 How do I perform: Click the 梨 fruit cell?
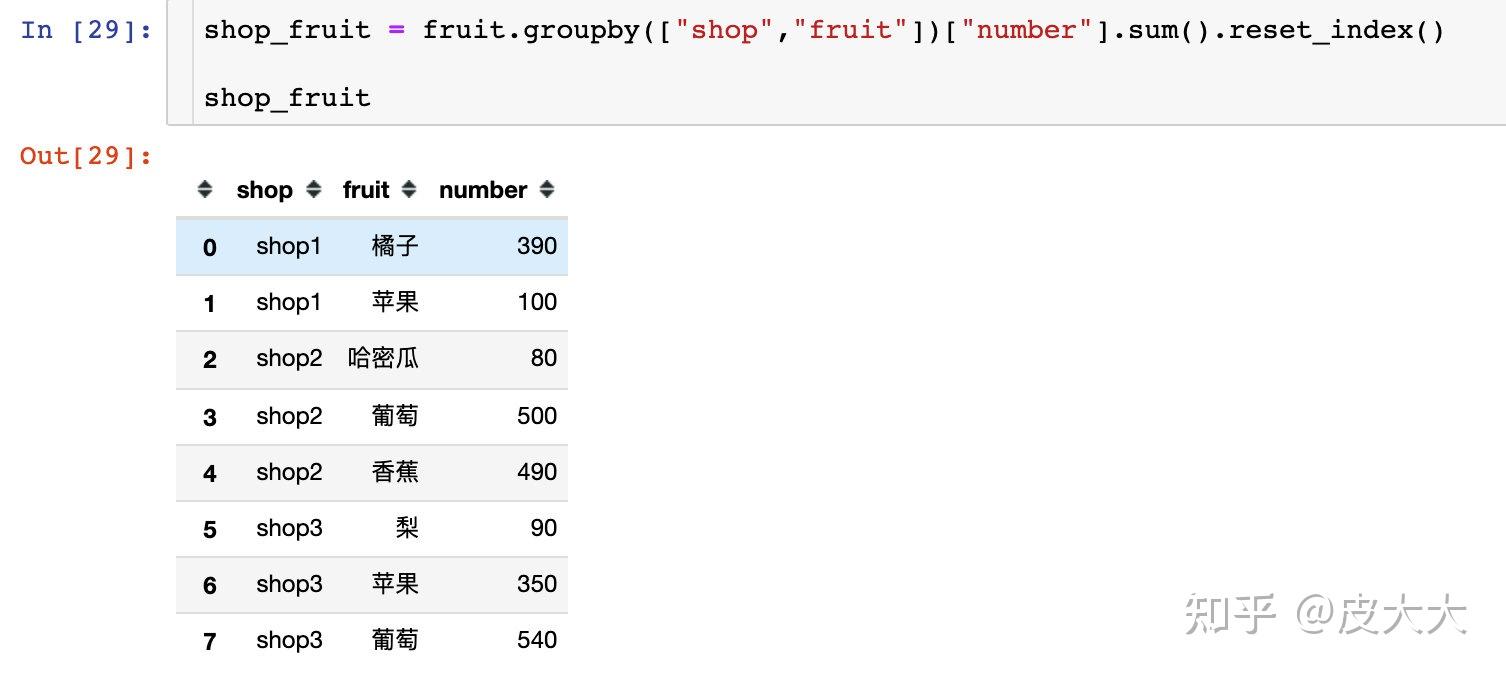[407, 527]
